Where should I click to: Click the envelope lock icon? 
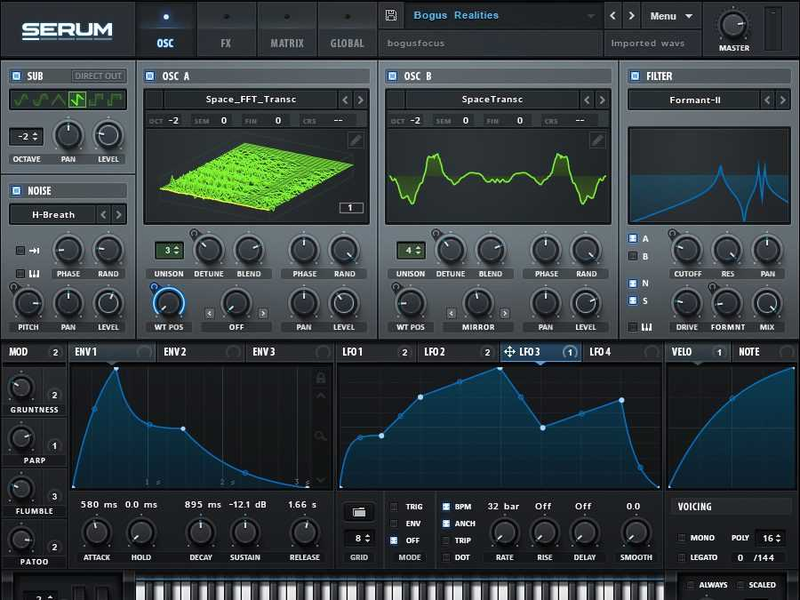pos(320,378)
